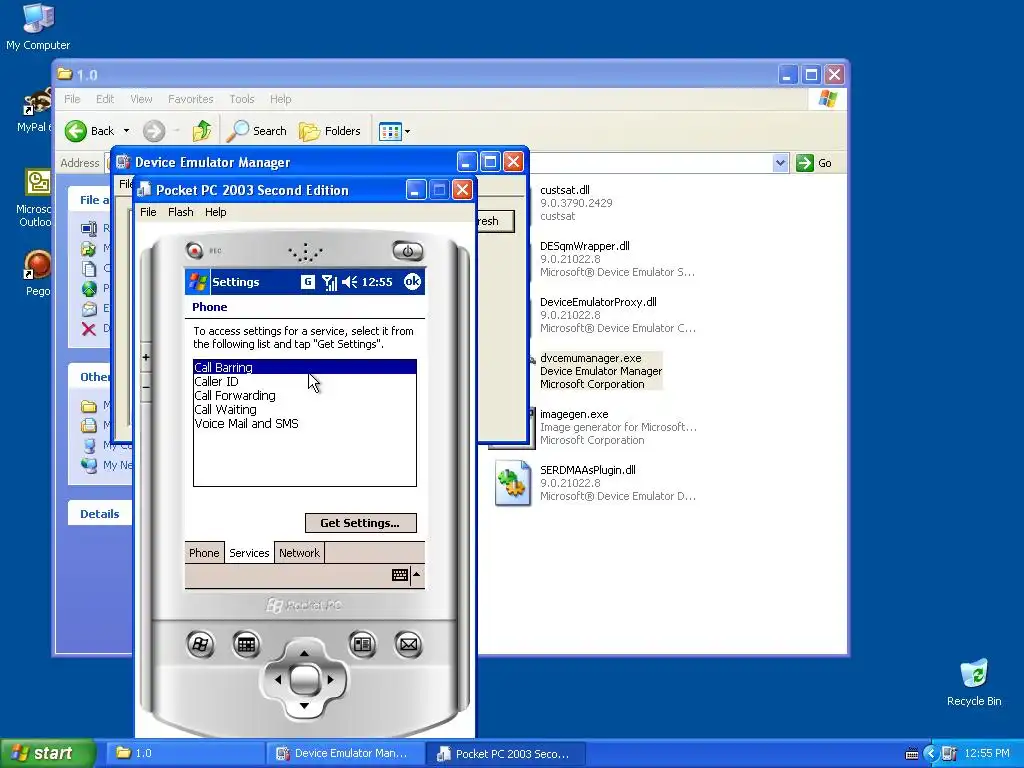The image size is (1024, 768).
Task: Open the Favorites menu in Explorer
Action: (191, 99)
